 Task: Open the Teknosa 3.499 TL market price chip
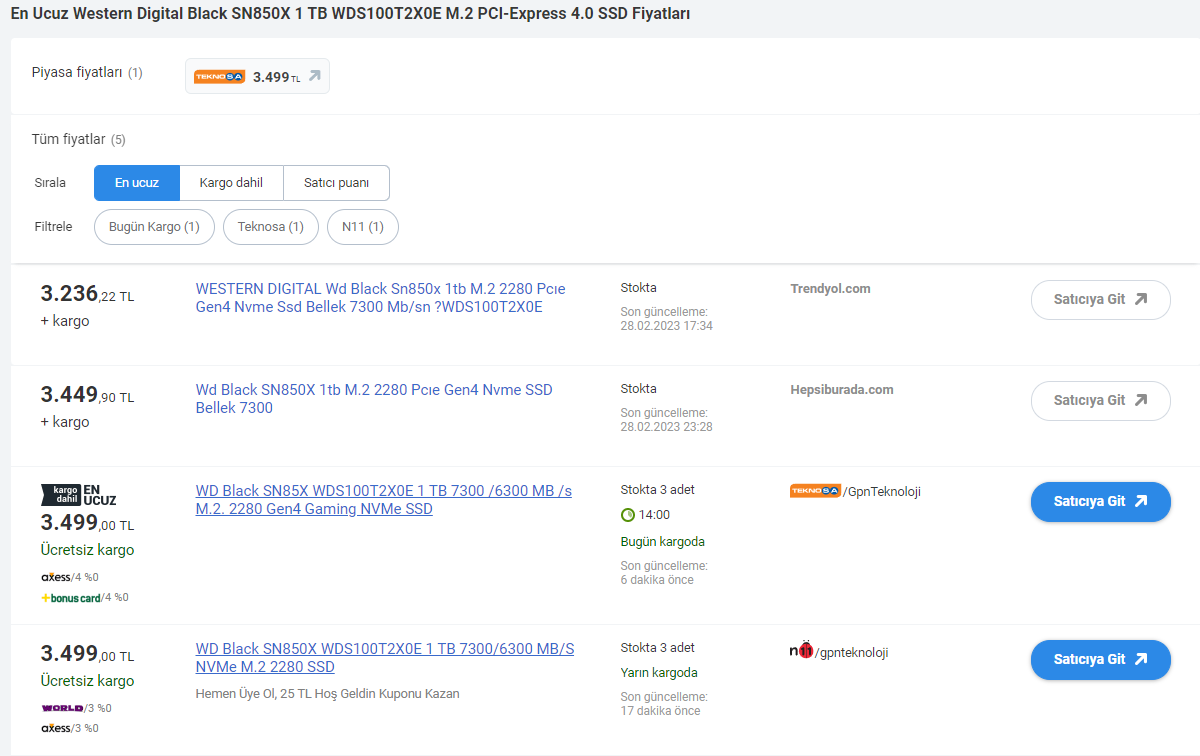pos(257,76)
